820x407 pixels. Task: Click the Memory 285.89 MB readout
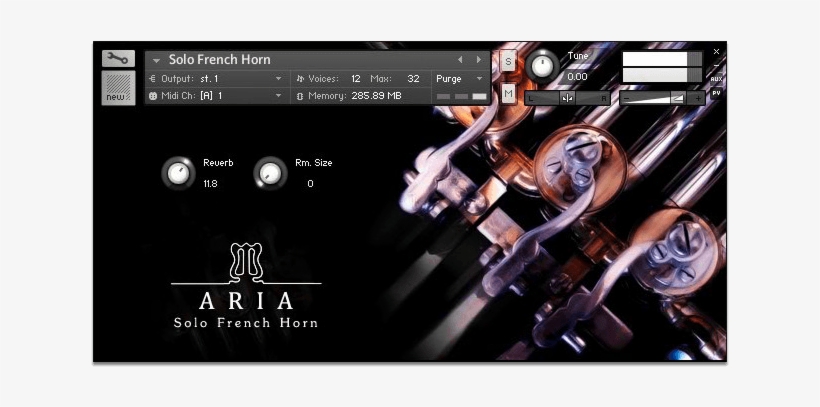click(x=375, y=96)
